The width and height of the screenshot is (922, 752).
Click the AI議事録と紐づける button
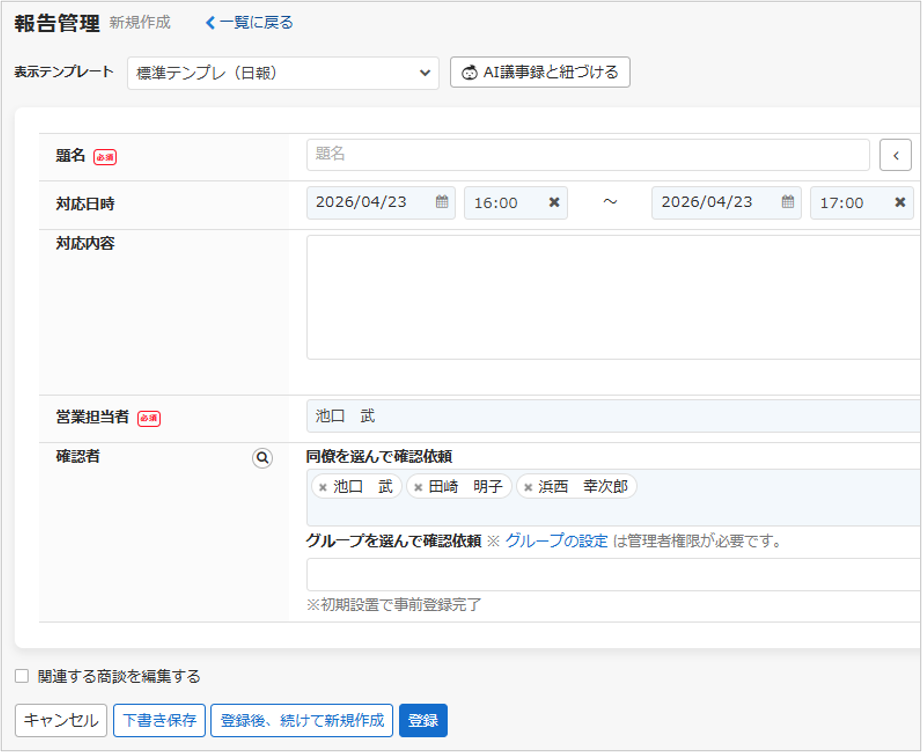pyautogui.click(x=540, y=72)
